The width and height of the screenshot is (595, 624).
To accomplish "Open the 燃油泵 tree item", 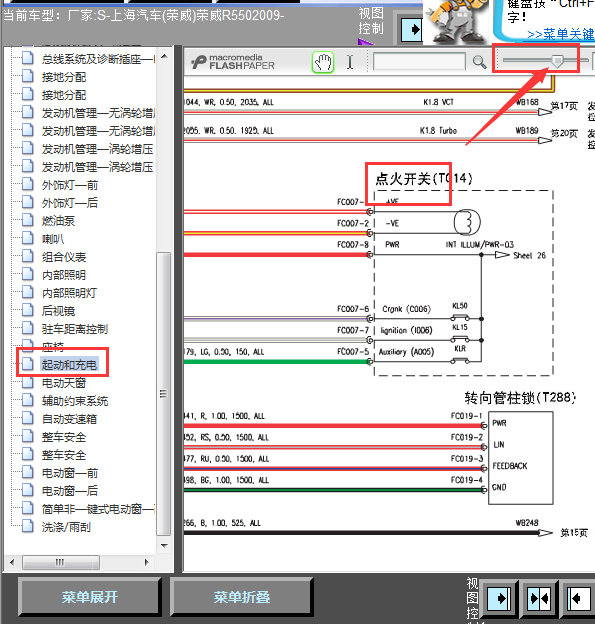I will pyautogui.click(x=58, y=221).
